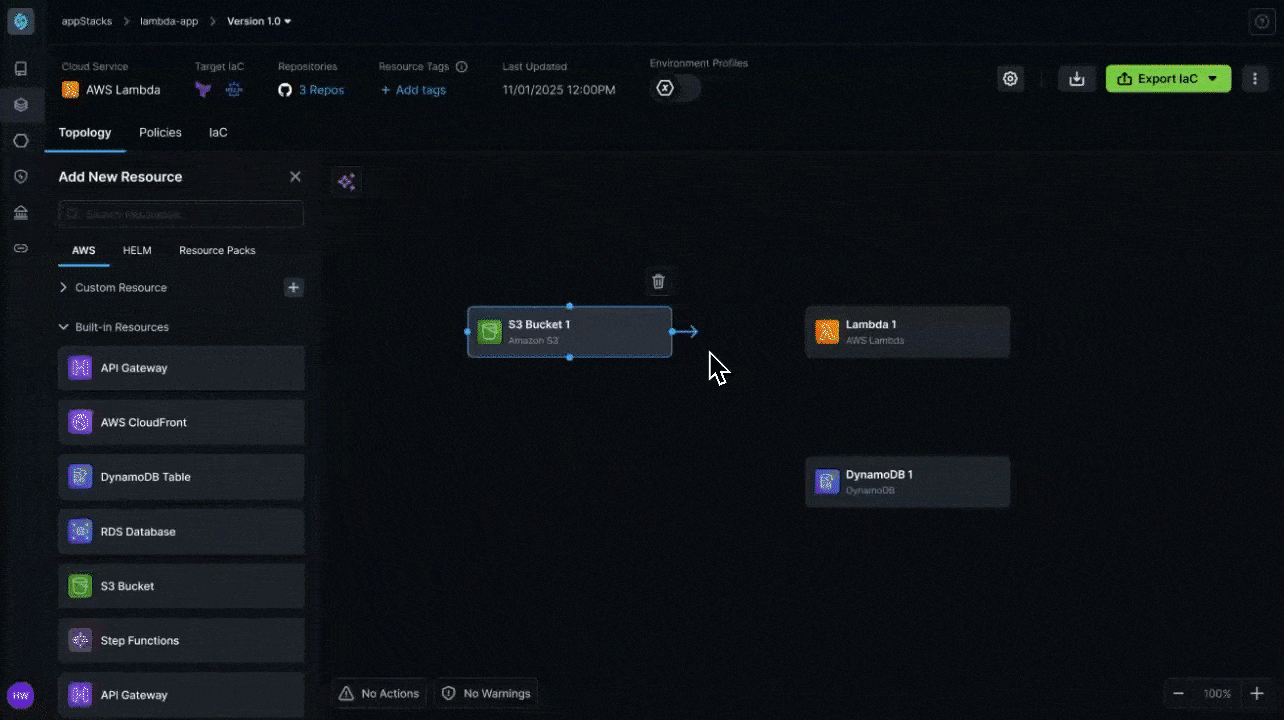The height and width of the screenshot is (720, 1284).
Task: Open the bank building sidebar icon
Action: click(x=21, y=212)
